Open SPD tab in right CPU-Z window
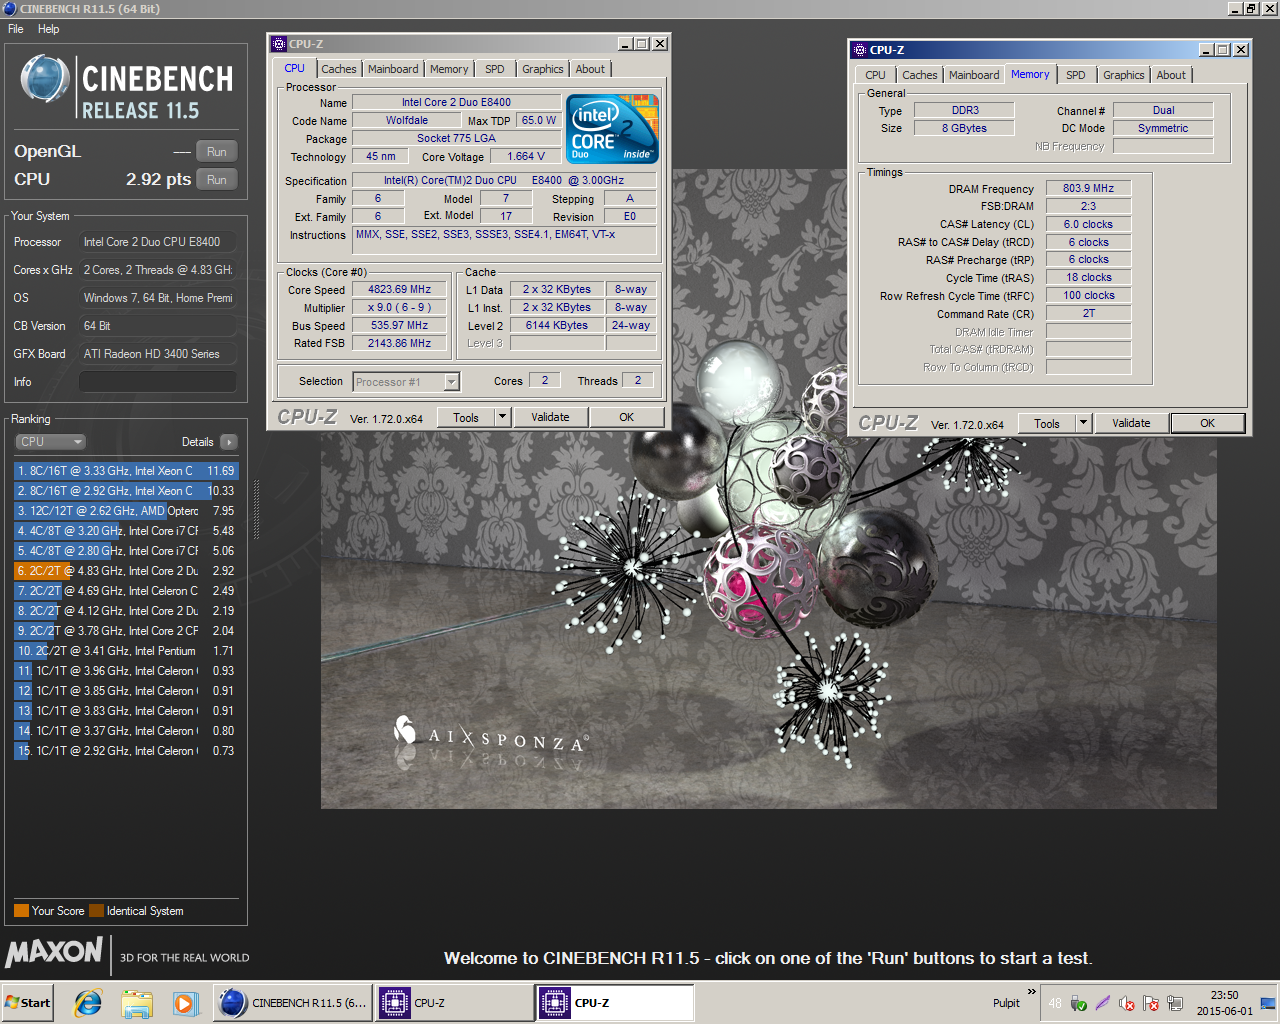Screen dimensions: 1280x1024 pos(1076,75)
